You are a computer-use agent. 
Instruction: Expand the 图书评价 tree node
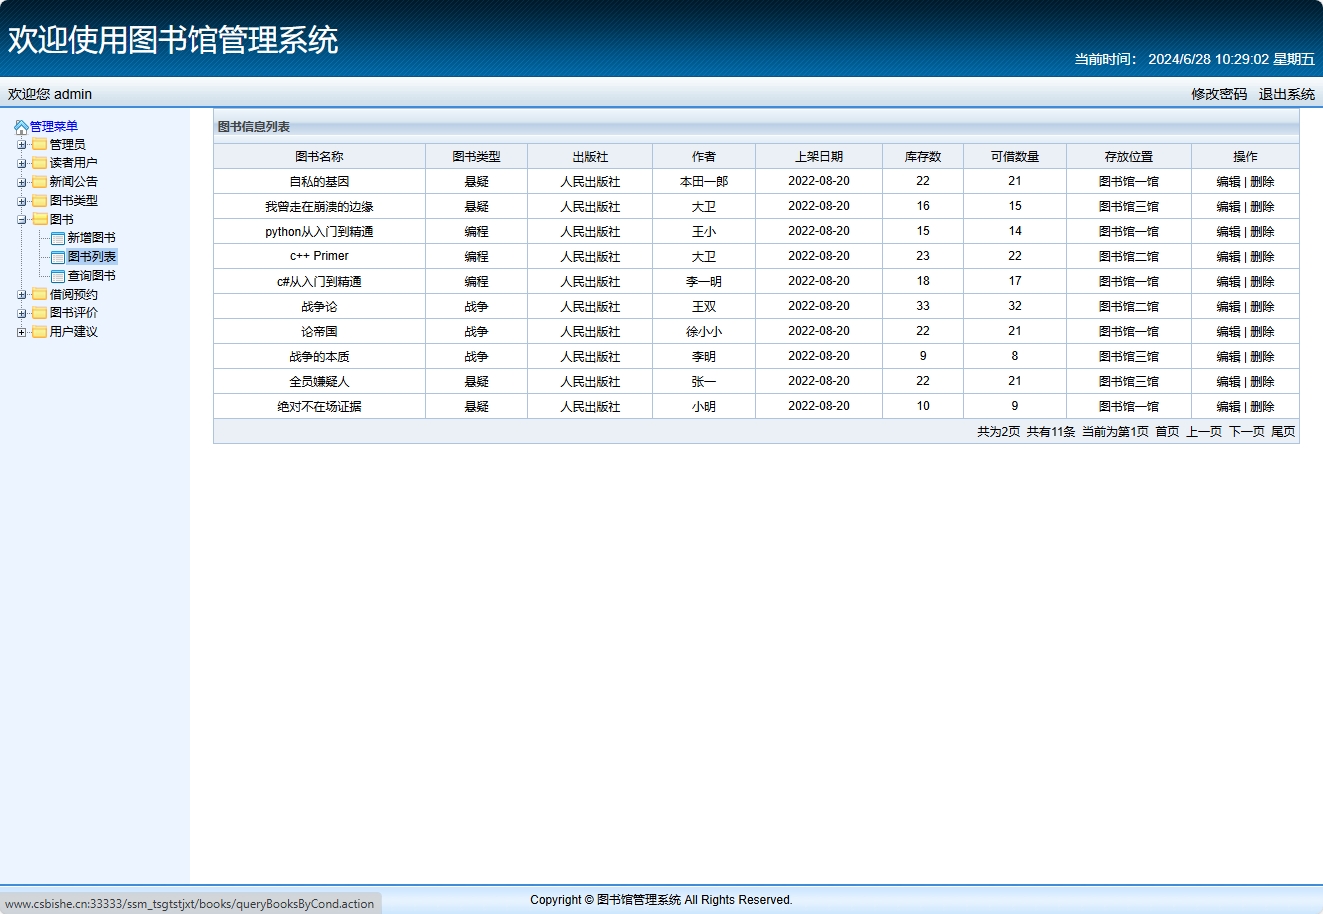pos(22,313)
